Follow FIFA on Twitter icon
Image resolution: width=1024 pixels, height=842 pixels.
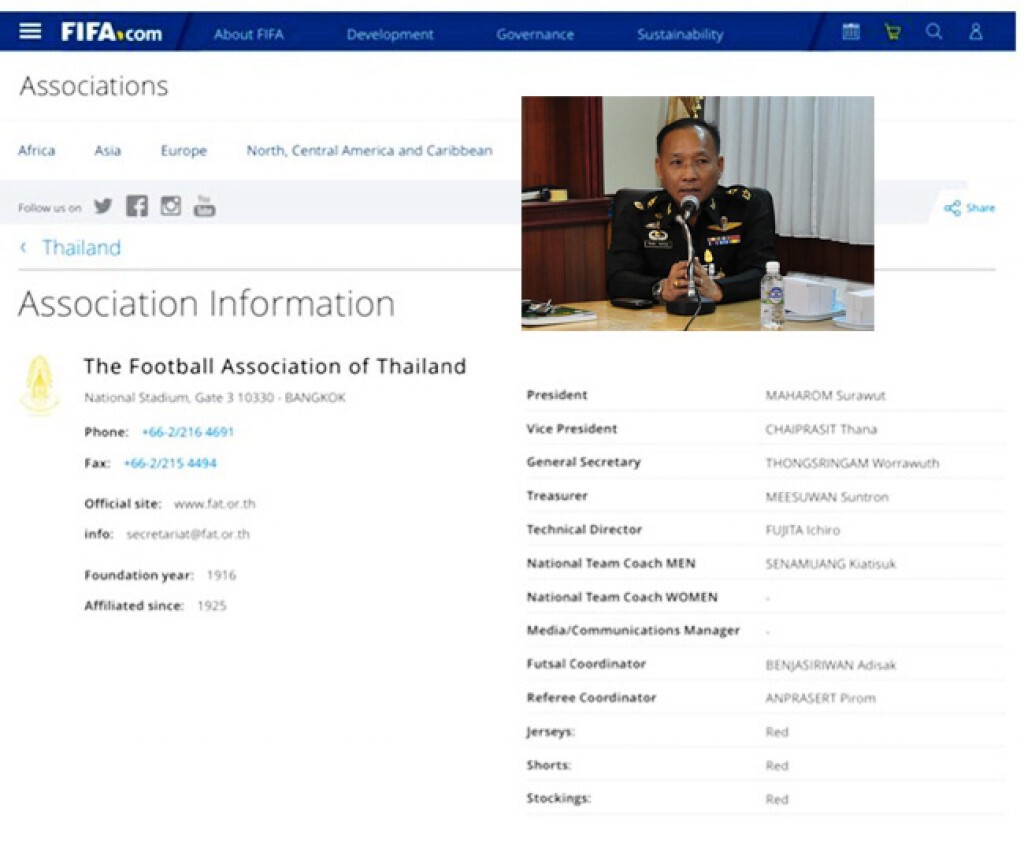pyautogui.click(x=103, y=206)
